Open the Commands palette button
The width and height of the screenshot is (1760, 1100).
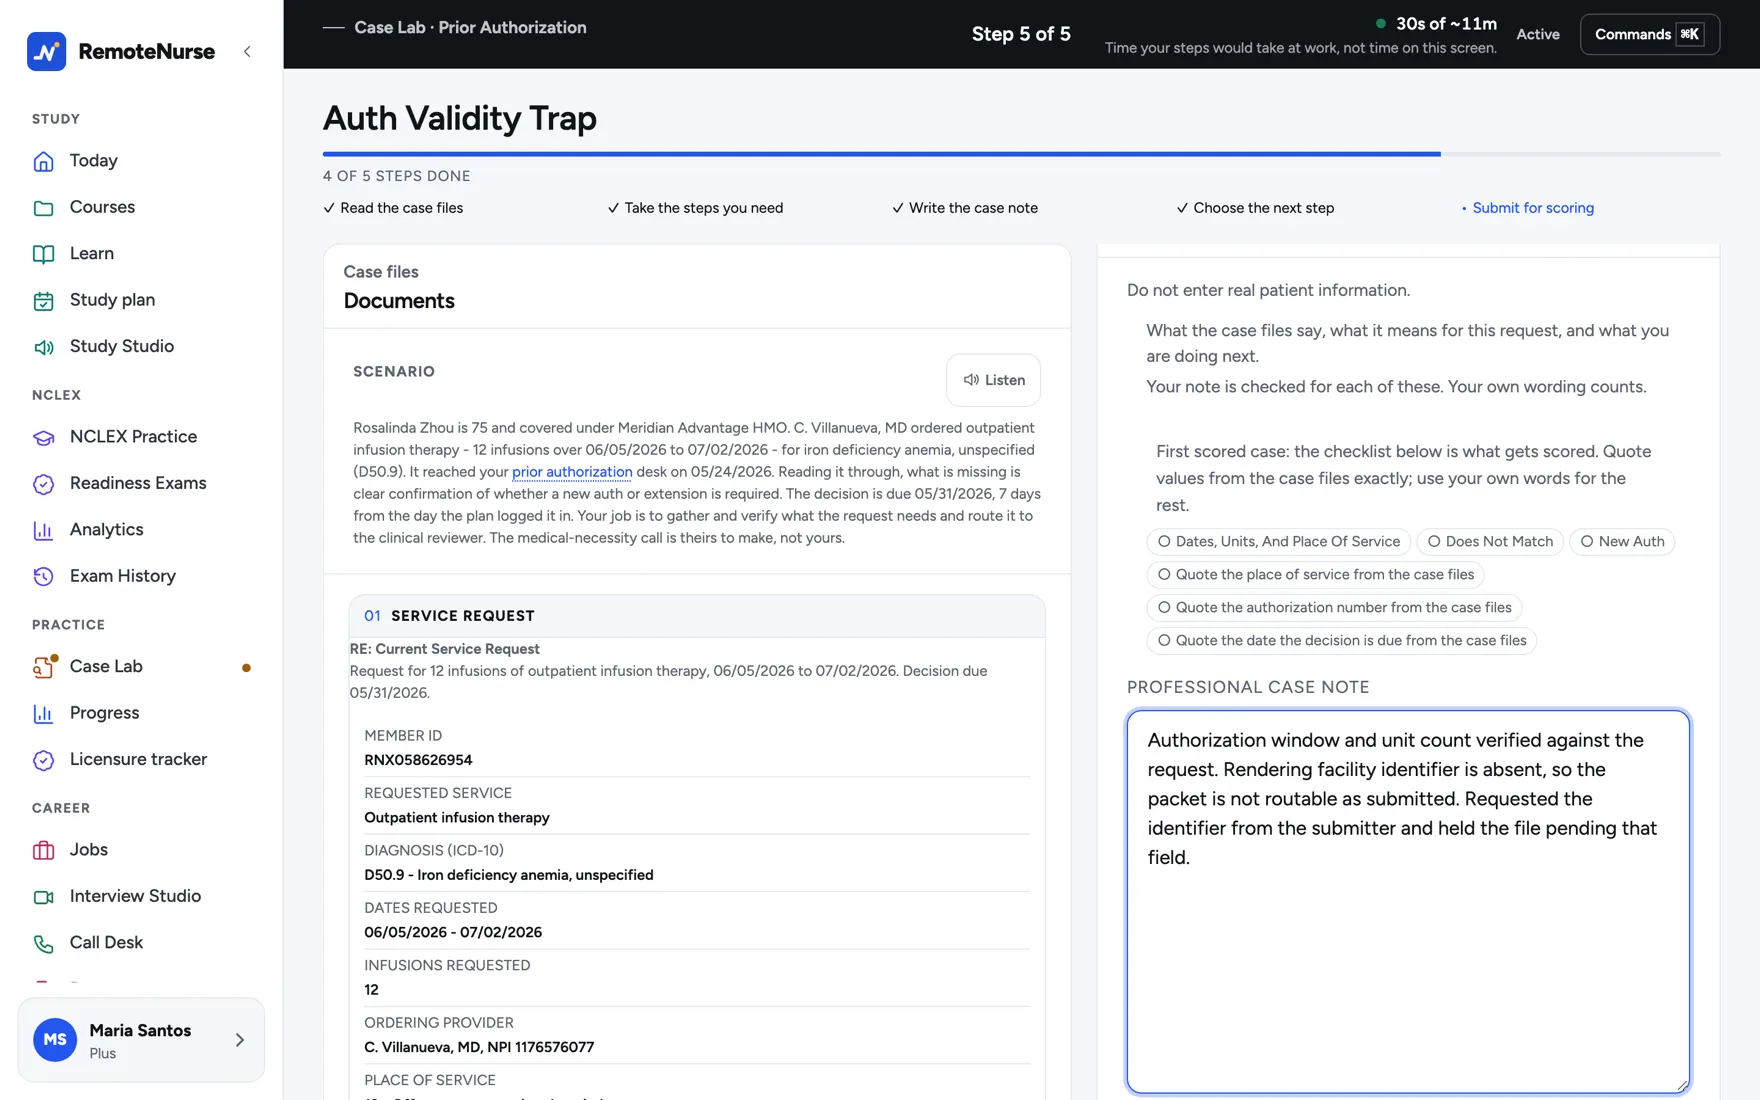pyautogui.click(x=1649, y=34)
